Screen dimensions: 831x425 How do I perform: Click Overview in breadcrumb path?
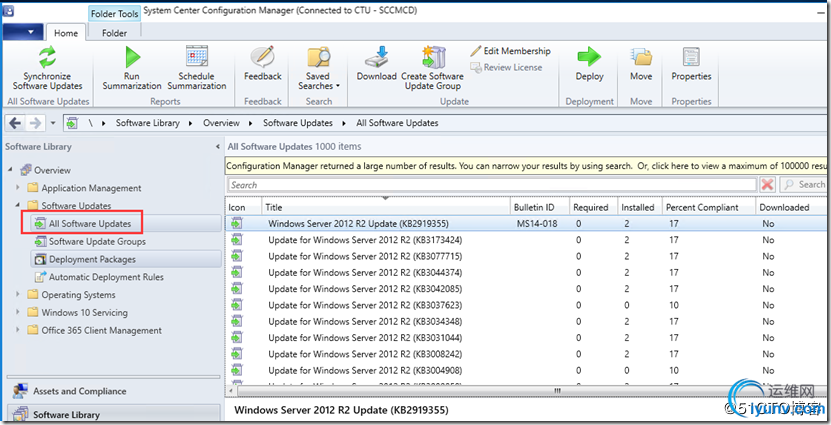coord(222,123)
